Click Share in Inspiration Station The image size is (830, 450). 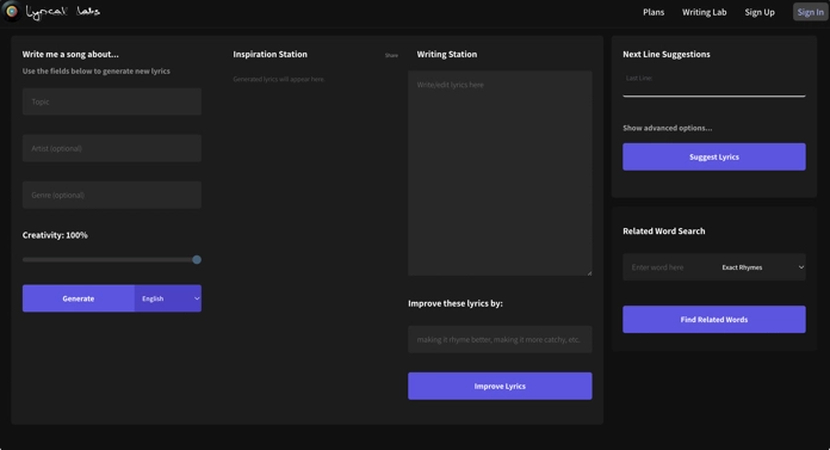(x=391, y=56)
